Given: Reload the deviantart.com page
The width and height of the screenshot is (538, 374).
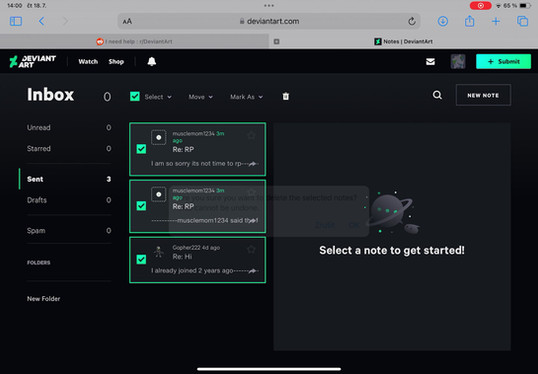Looking at the screenshot, I should [412, 21].
